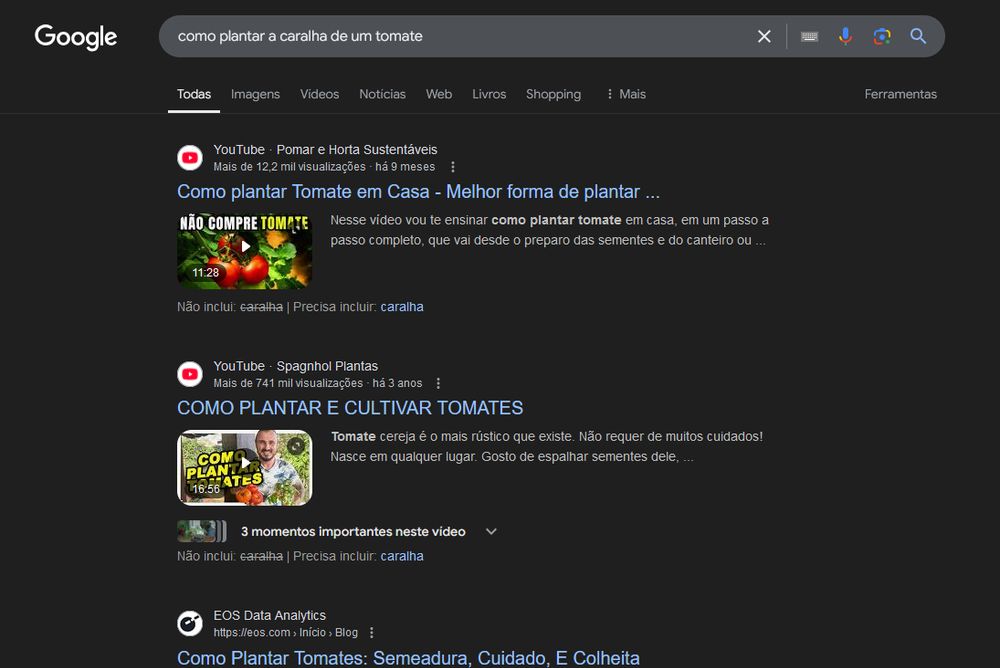Play the 11:28 tomato video thumbnail

[244, 251]
